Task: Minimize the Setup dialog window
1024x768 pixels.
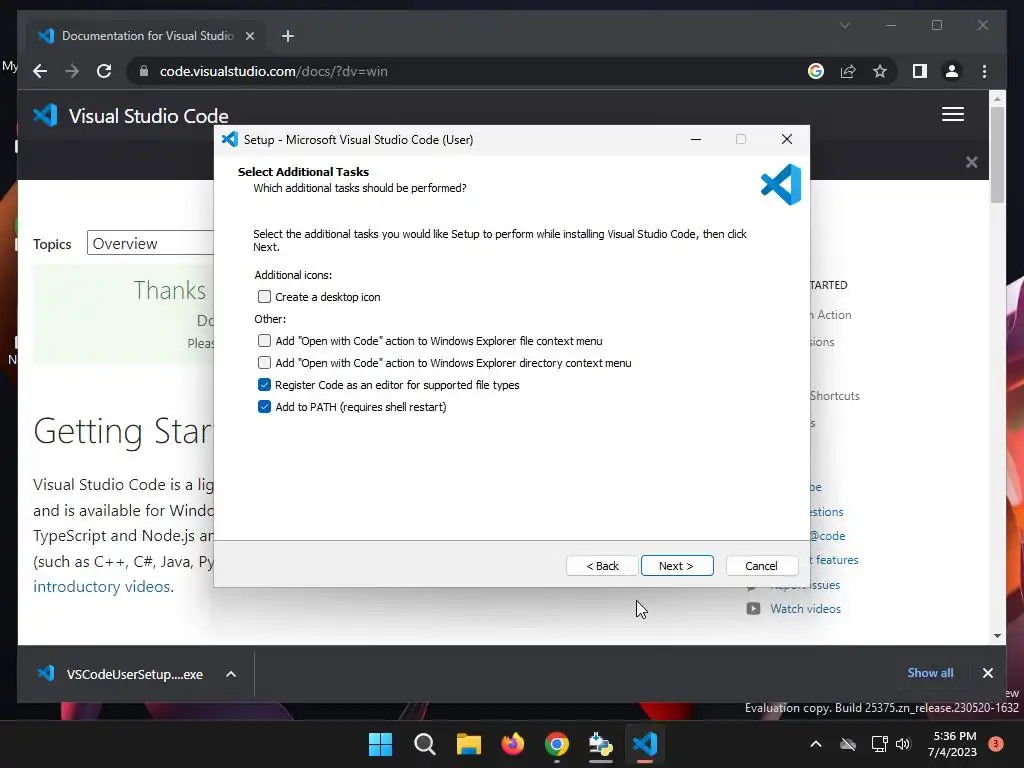Action: point(696,139)
